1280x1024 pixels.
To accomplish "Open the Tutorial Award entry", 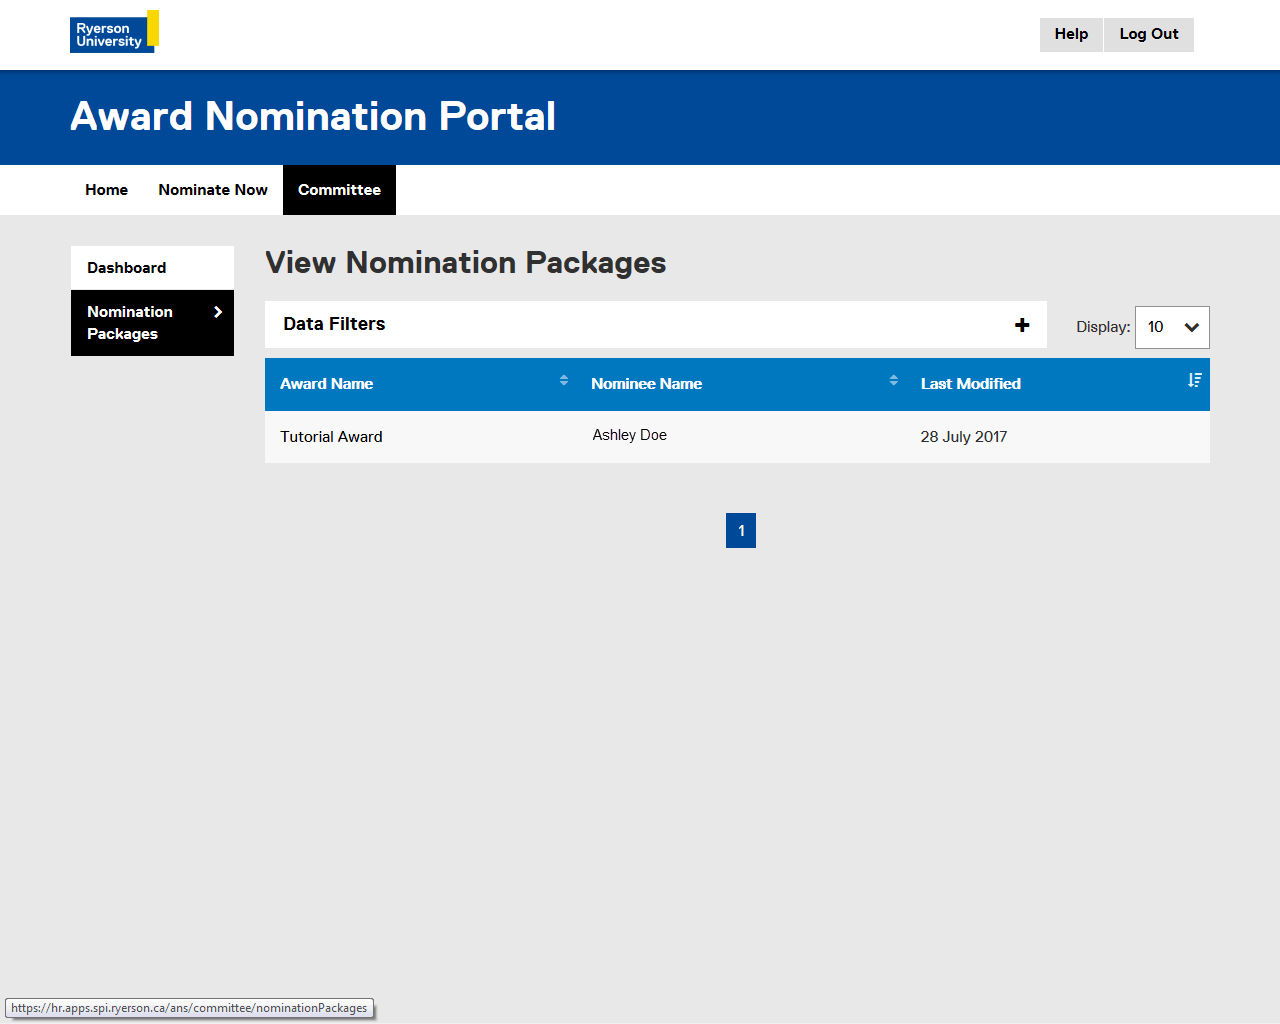I will tap(331, 437).
